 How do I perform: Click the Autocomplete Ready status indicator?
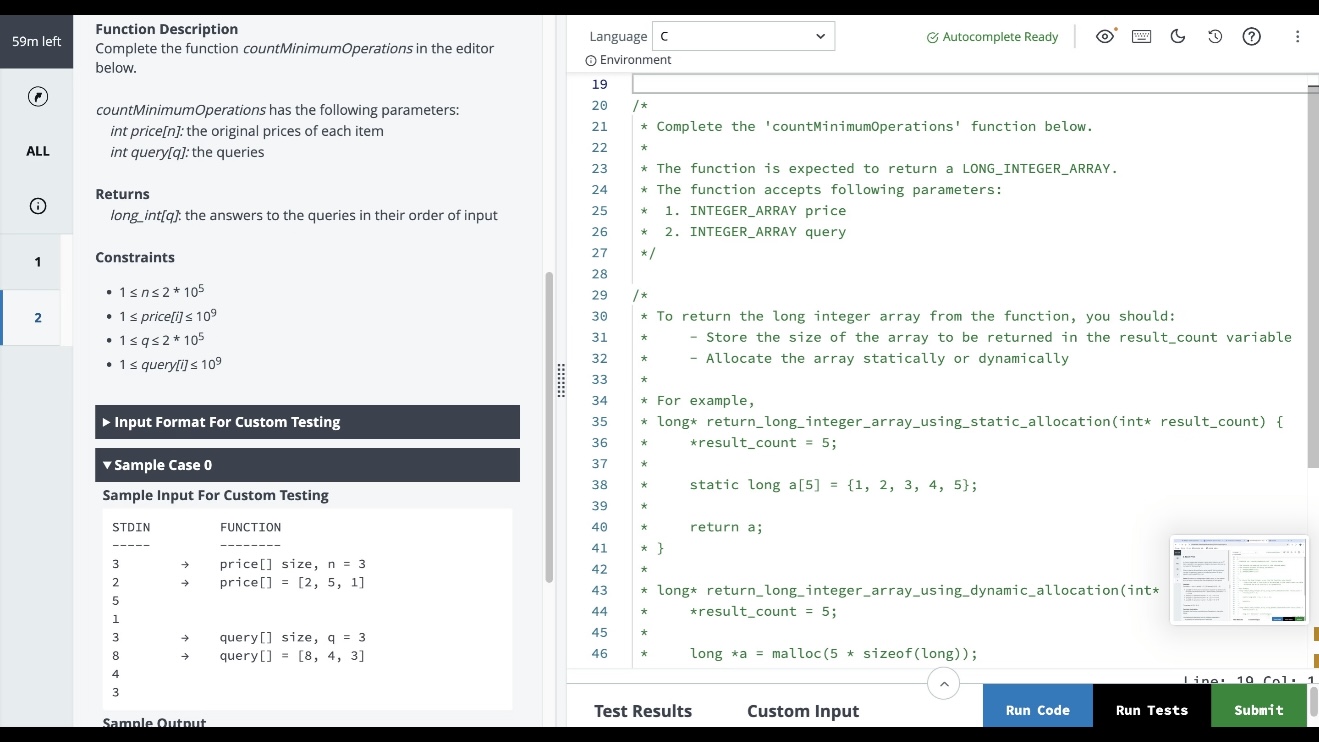[992, 37]
